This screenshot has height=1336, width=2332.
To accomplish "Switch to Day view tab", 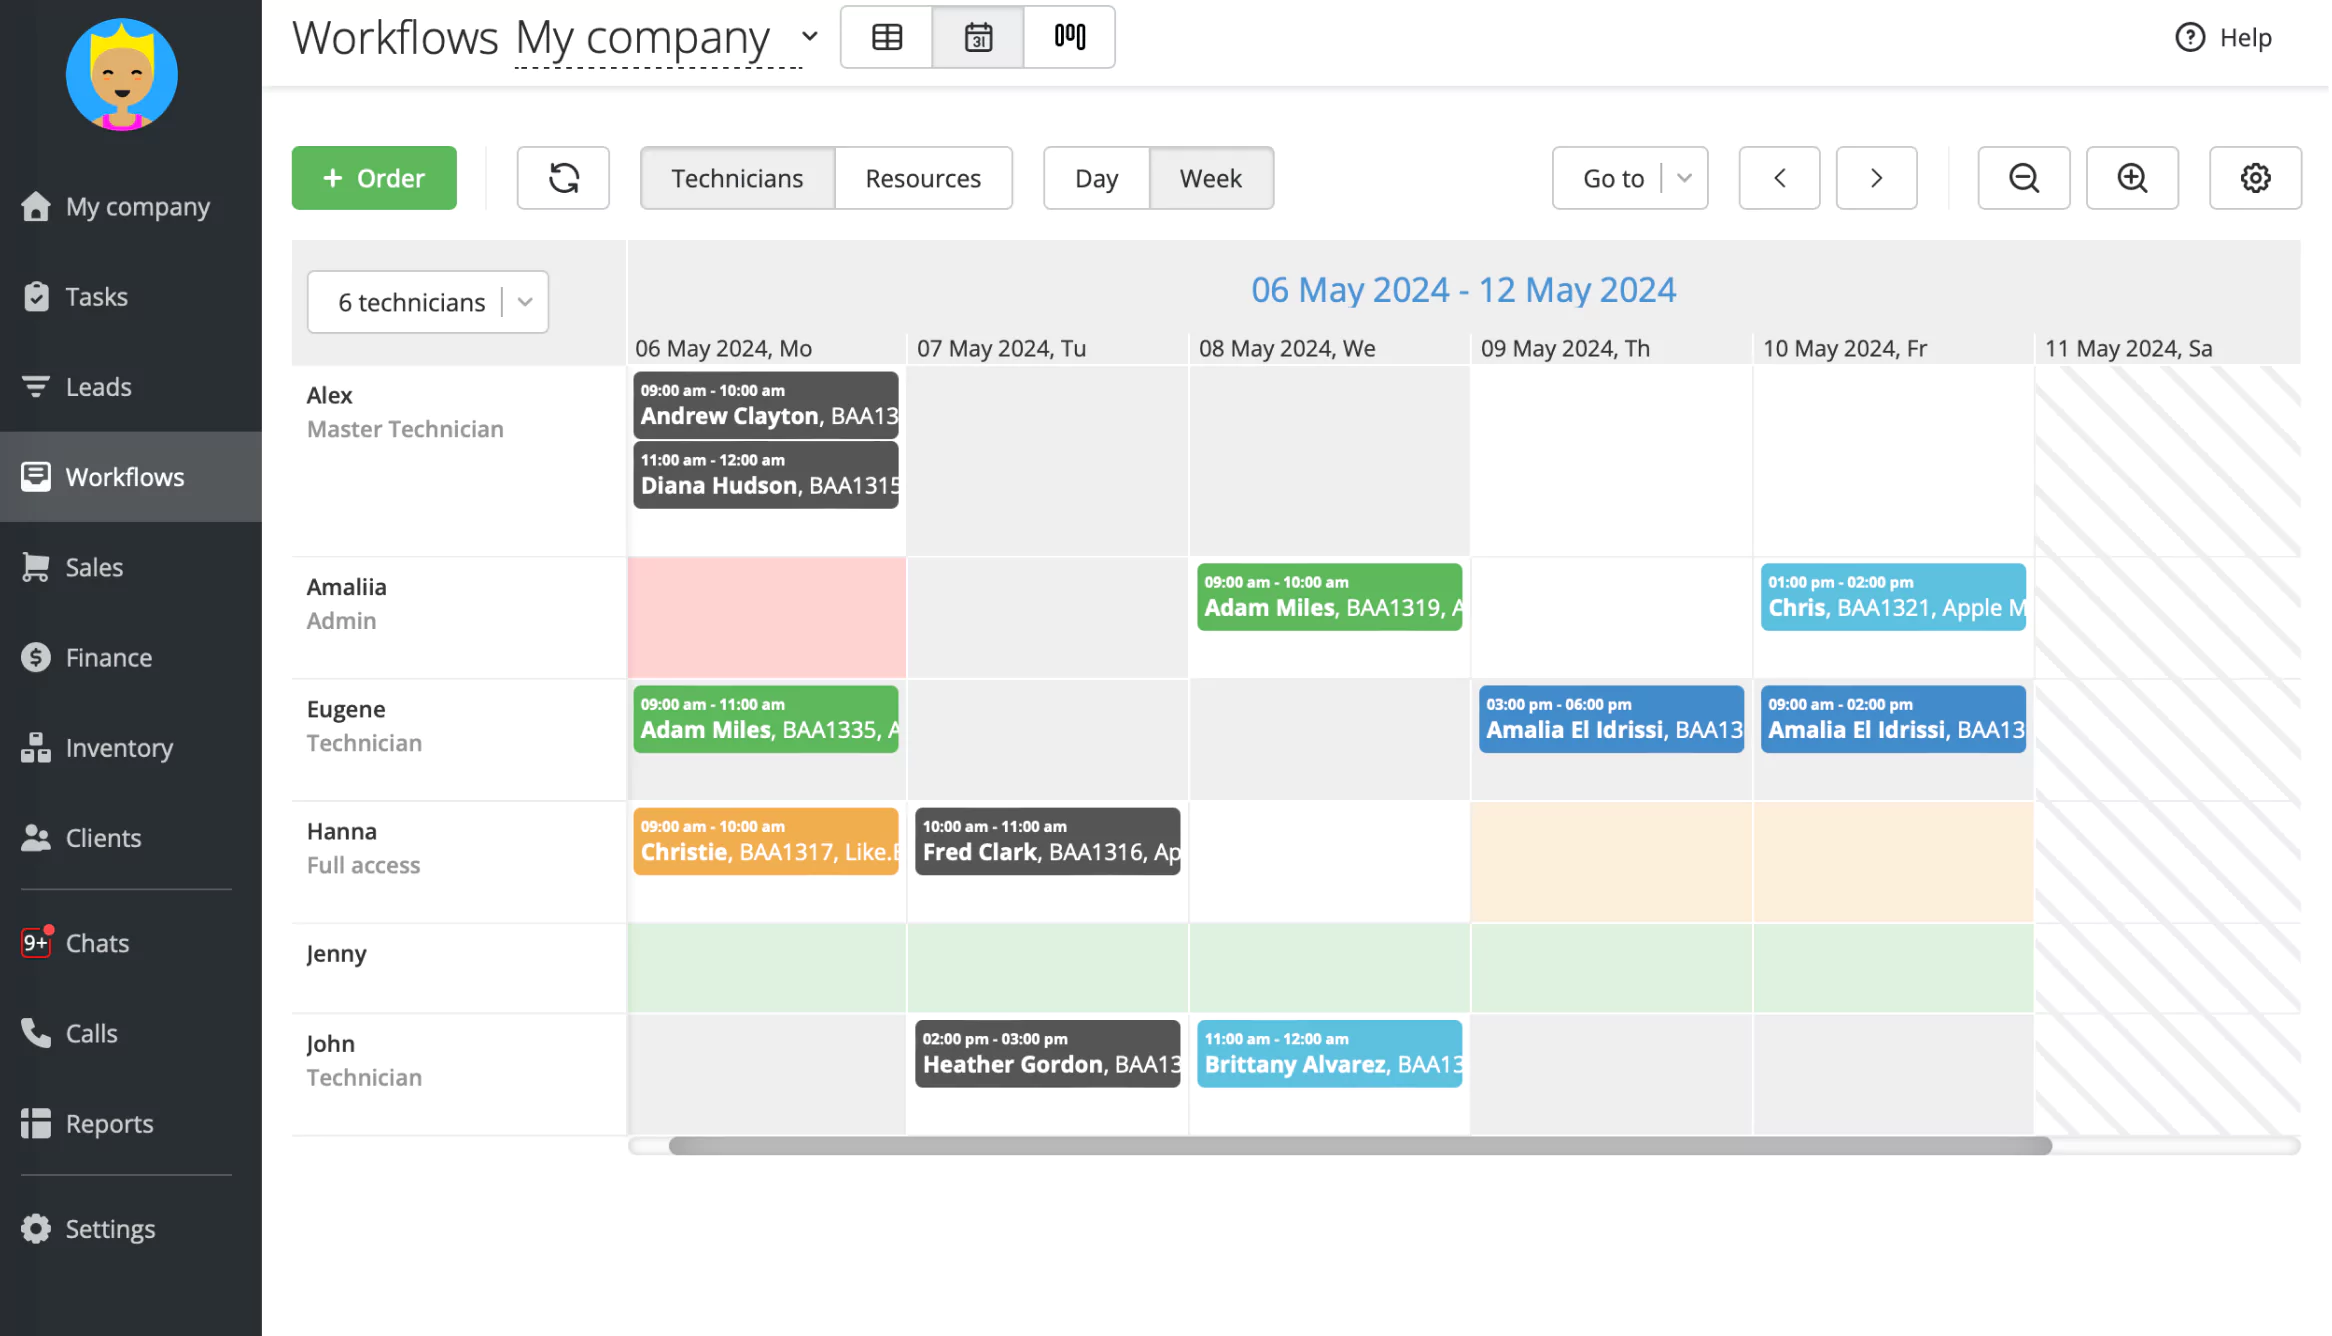I will coord(1097,178).
